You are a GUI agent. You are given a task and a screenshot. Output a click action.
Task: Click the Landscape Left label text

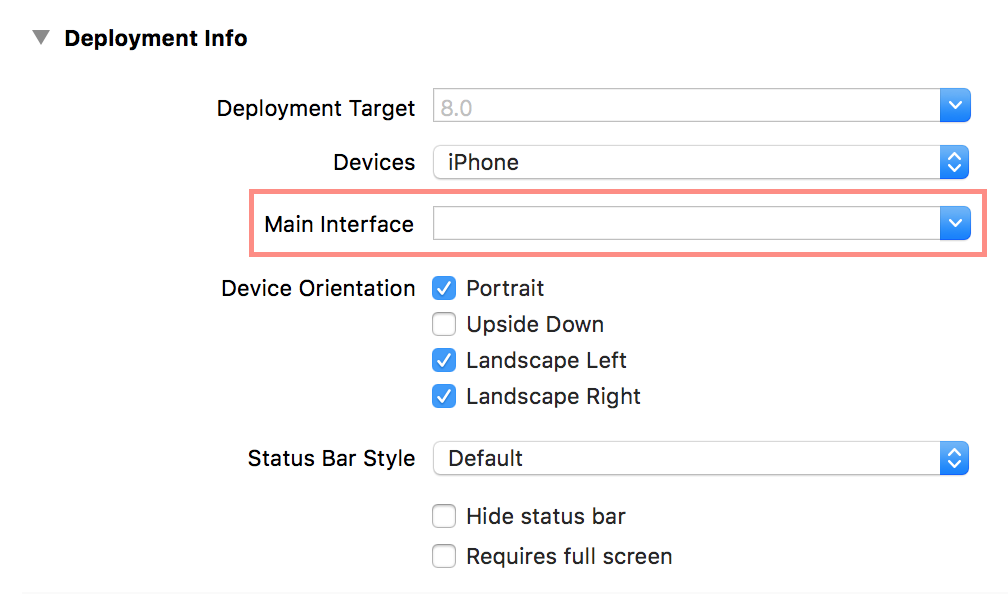coord(546,360)
